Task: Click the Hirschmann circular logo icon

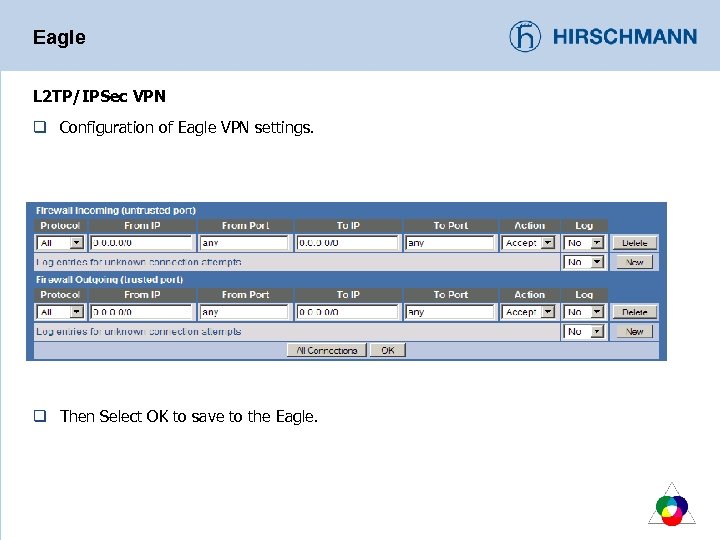Action: click(525, 36)
